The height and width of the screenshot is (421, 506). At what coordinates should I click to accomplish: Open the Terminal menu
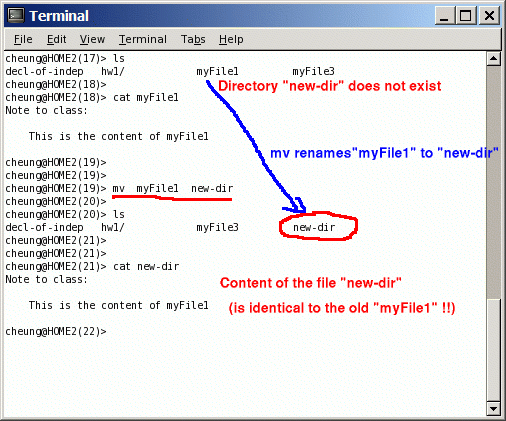pos(143,39)
